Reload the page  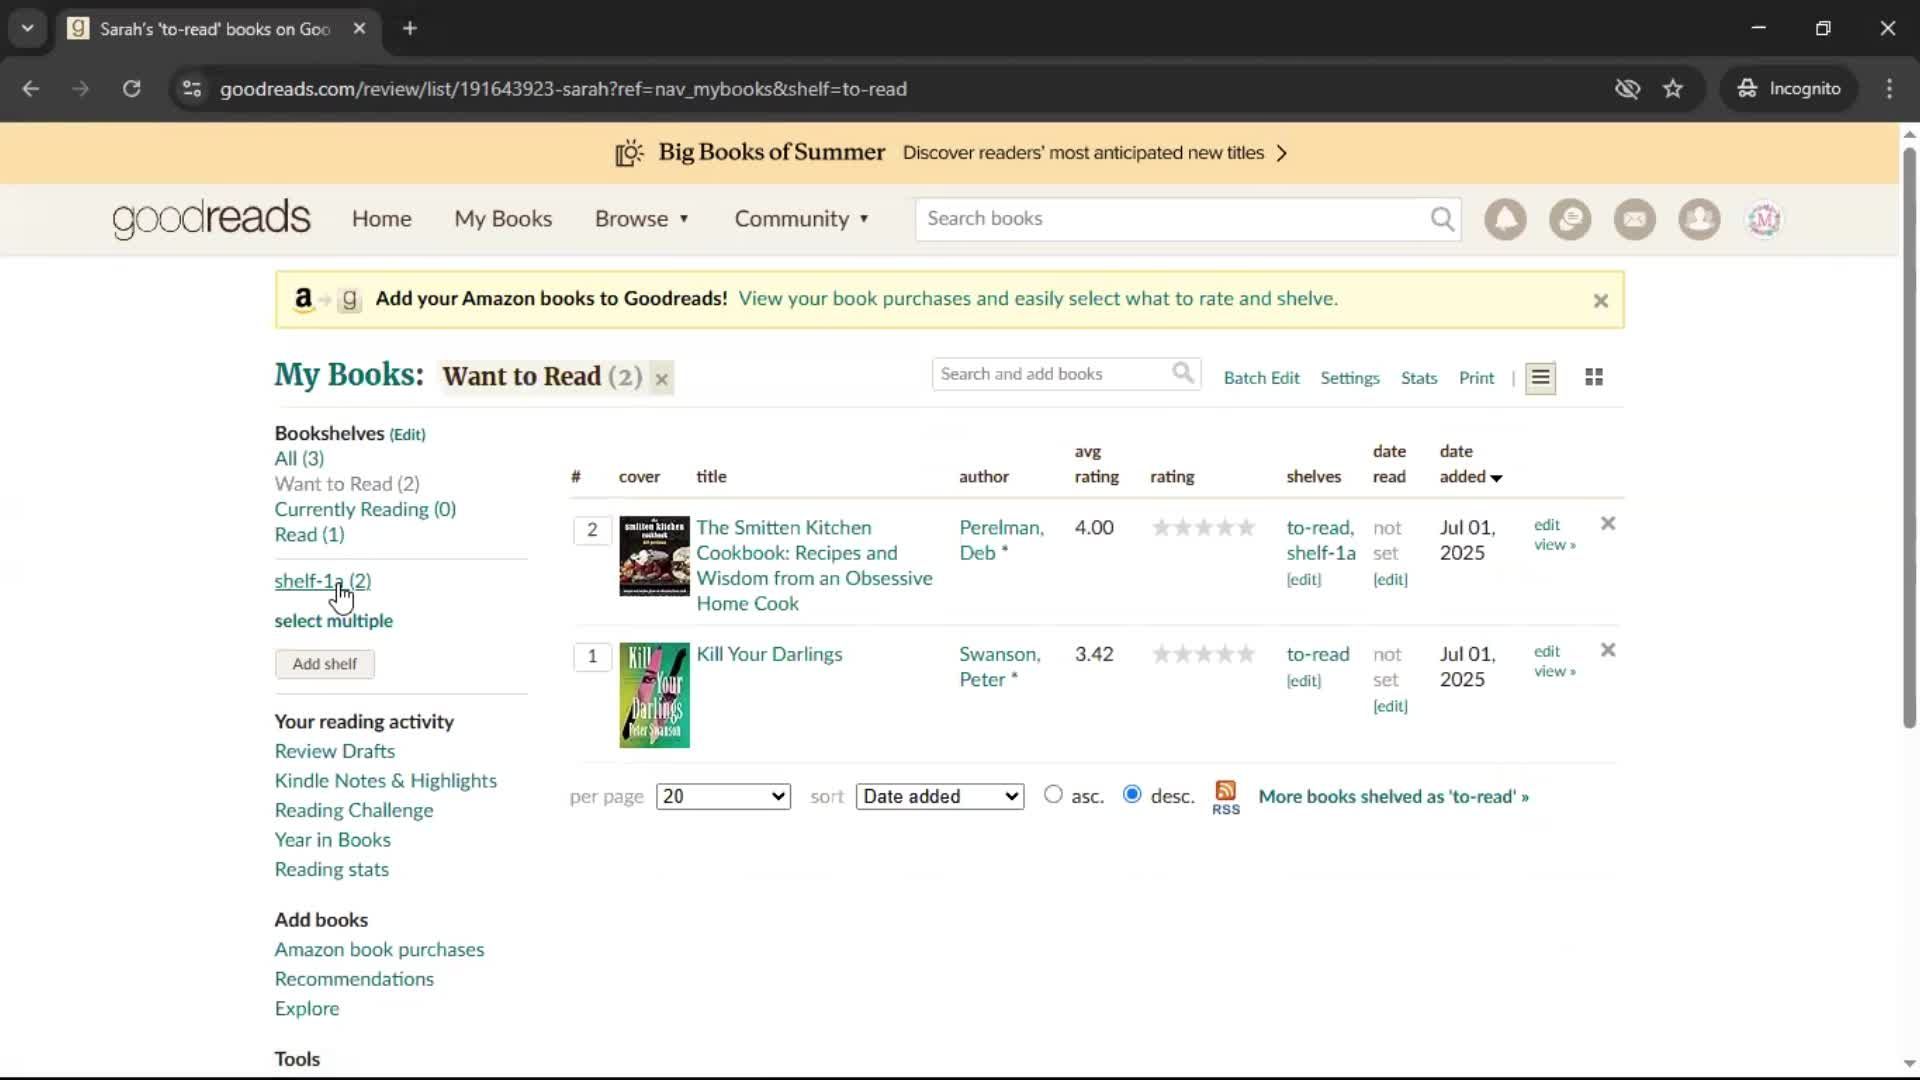(x=131, y=89)
